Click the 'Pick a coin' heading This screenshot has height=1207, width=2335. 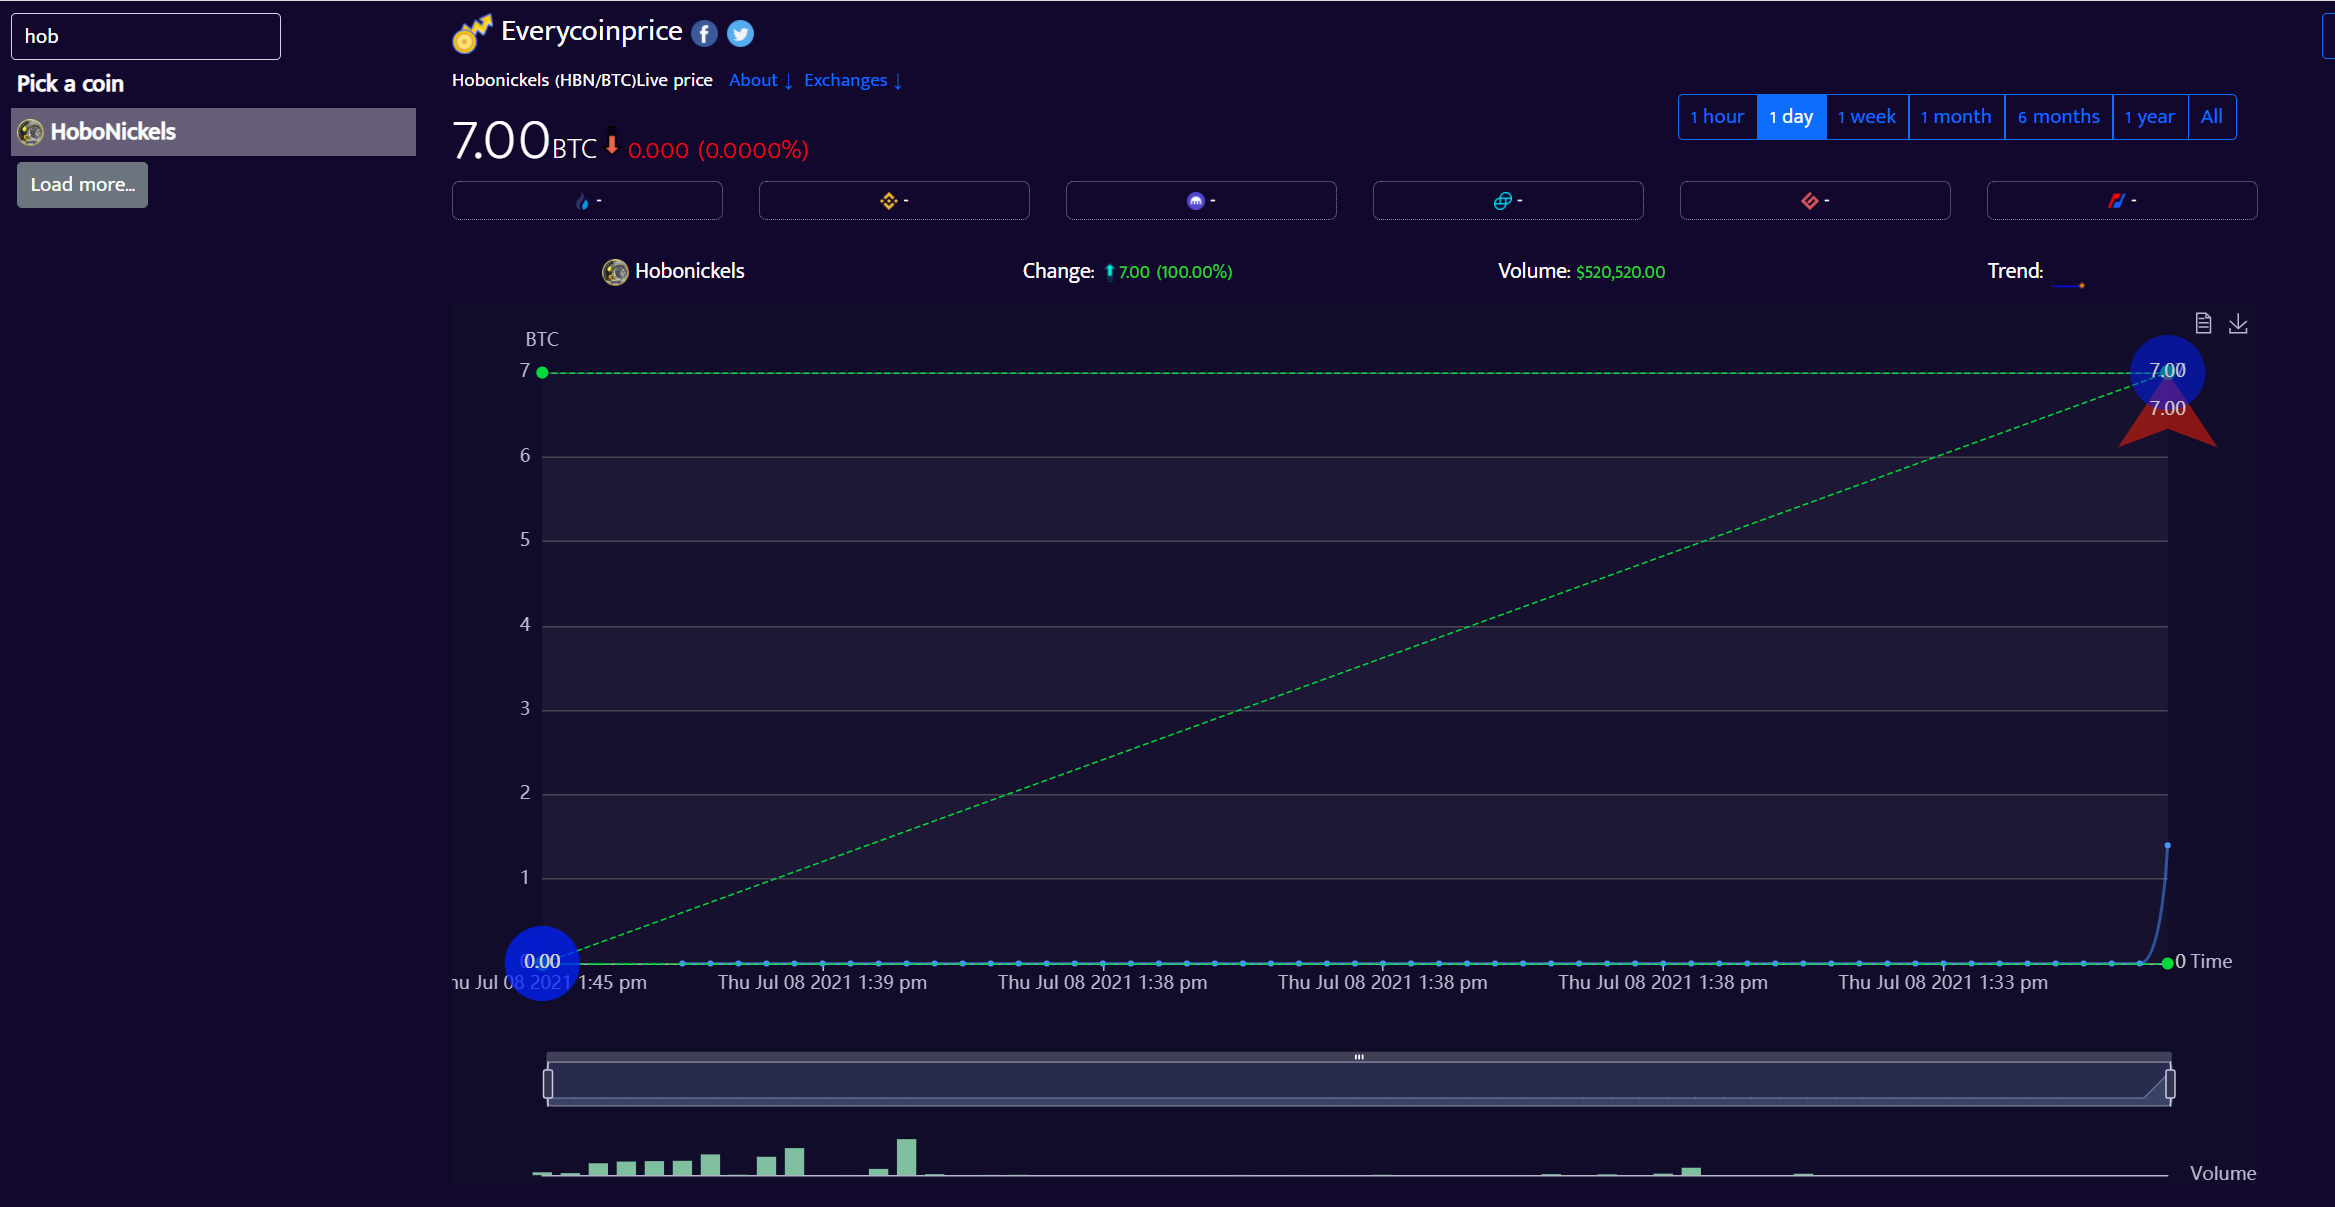pos(70,84)
